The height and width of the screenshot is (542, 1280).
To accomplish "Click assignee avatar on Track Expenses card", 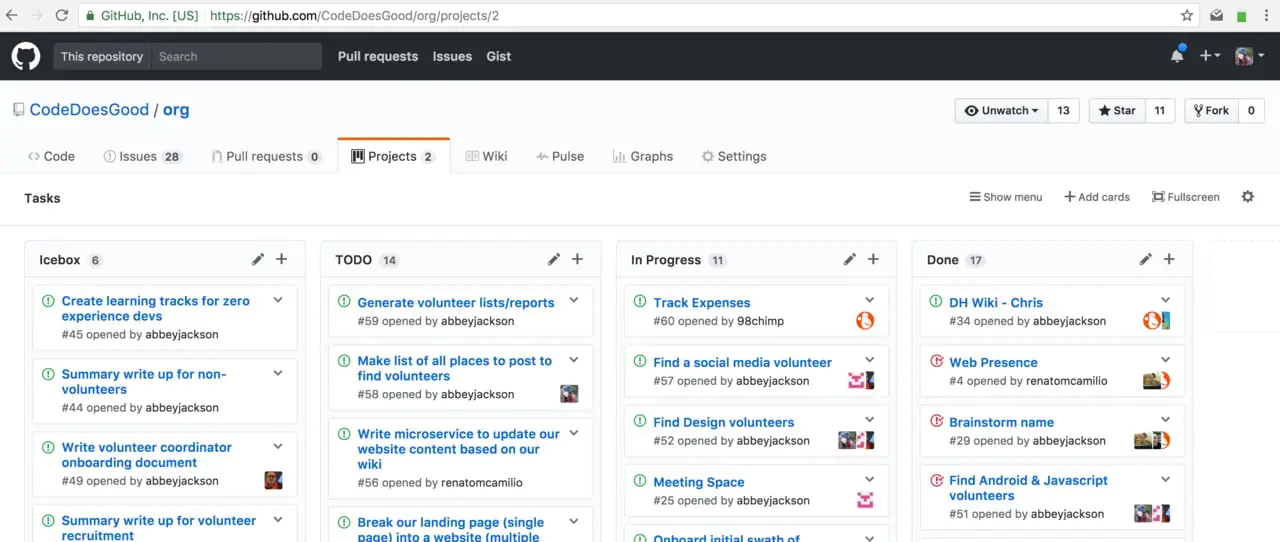I will pos(865,321).
